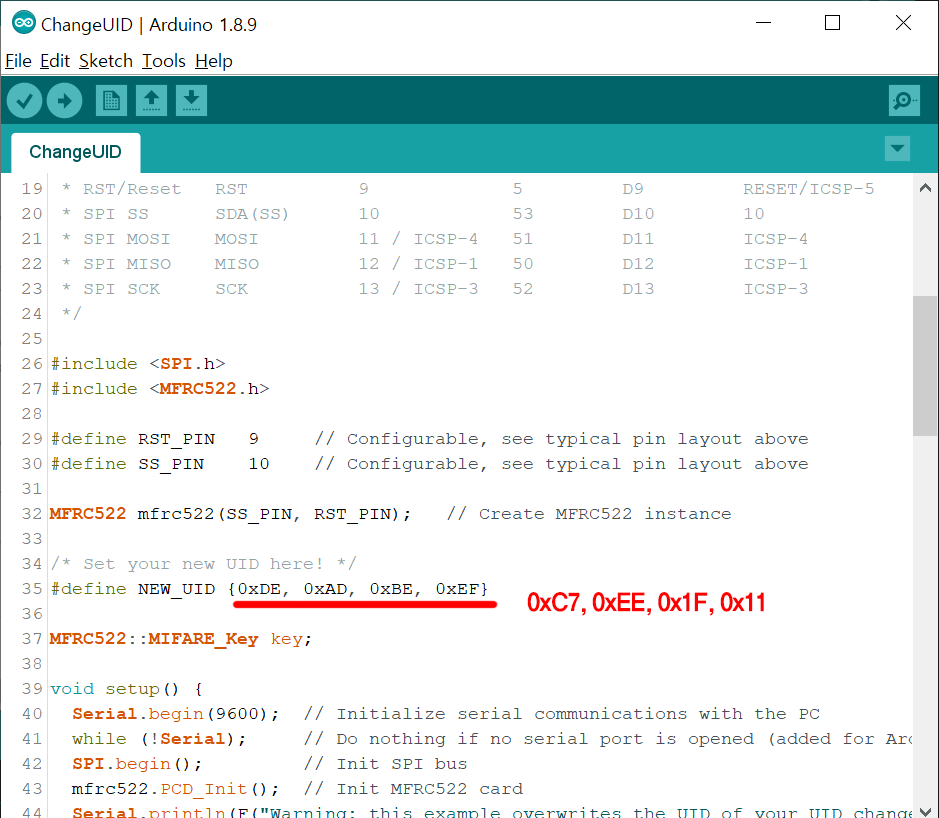939x818 pixels.
Task: Click on empty line number 25
Action: pyautogui.click(x=32, y=340)
